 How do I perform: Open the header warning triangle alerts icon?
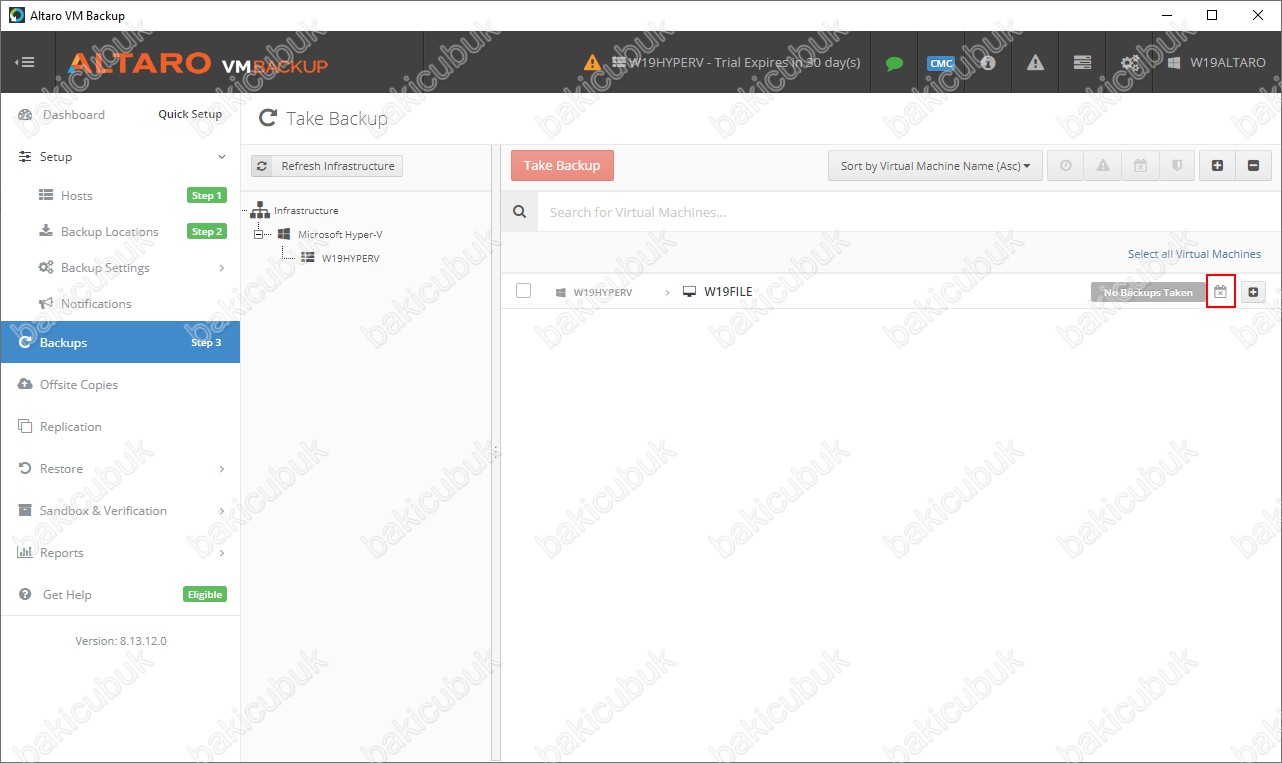(x=1035, y=62)
